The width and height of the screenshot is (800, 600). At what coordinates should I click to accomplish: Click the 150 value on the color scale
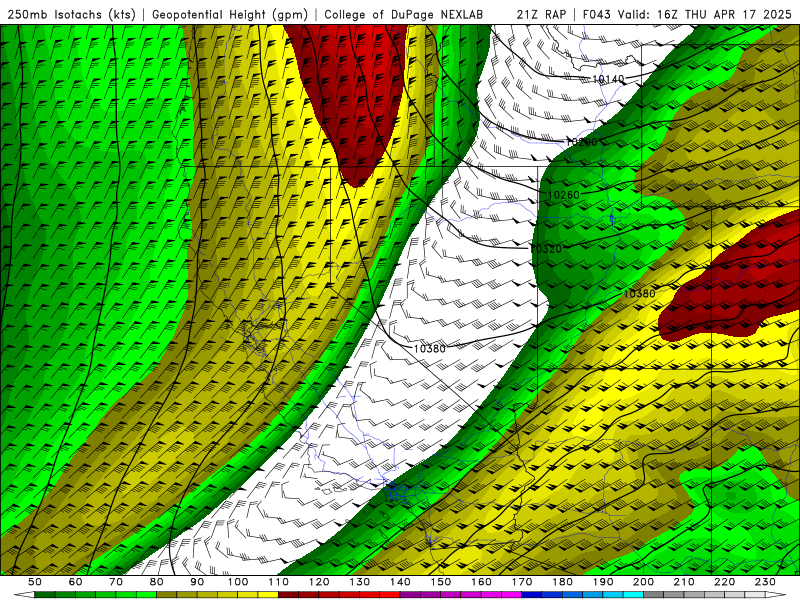441,582
